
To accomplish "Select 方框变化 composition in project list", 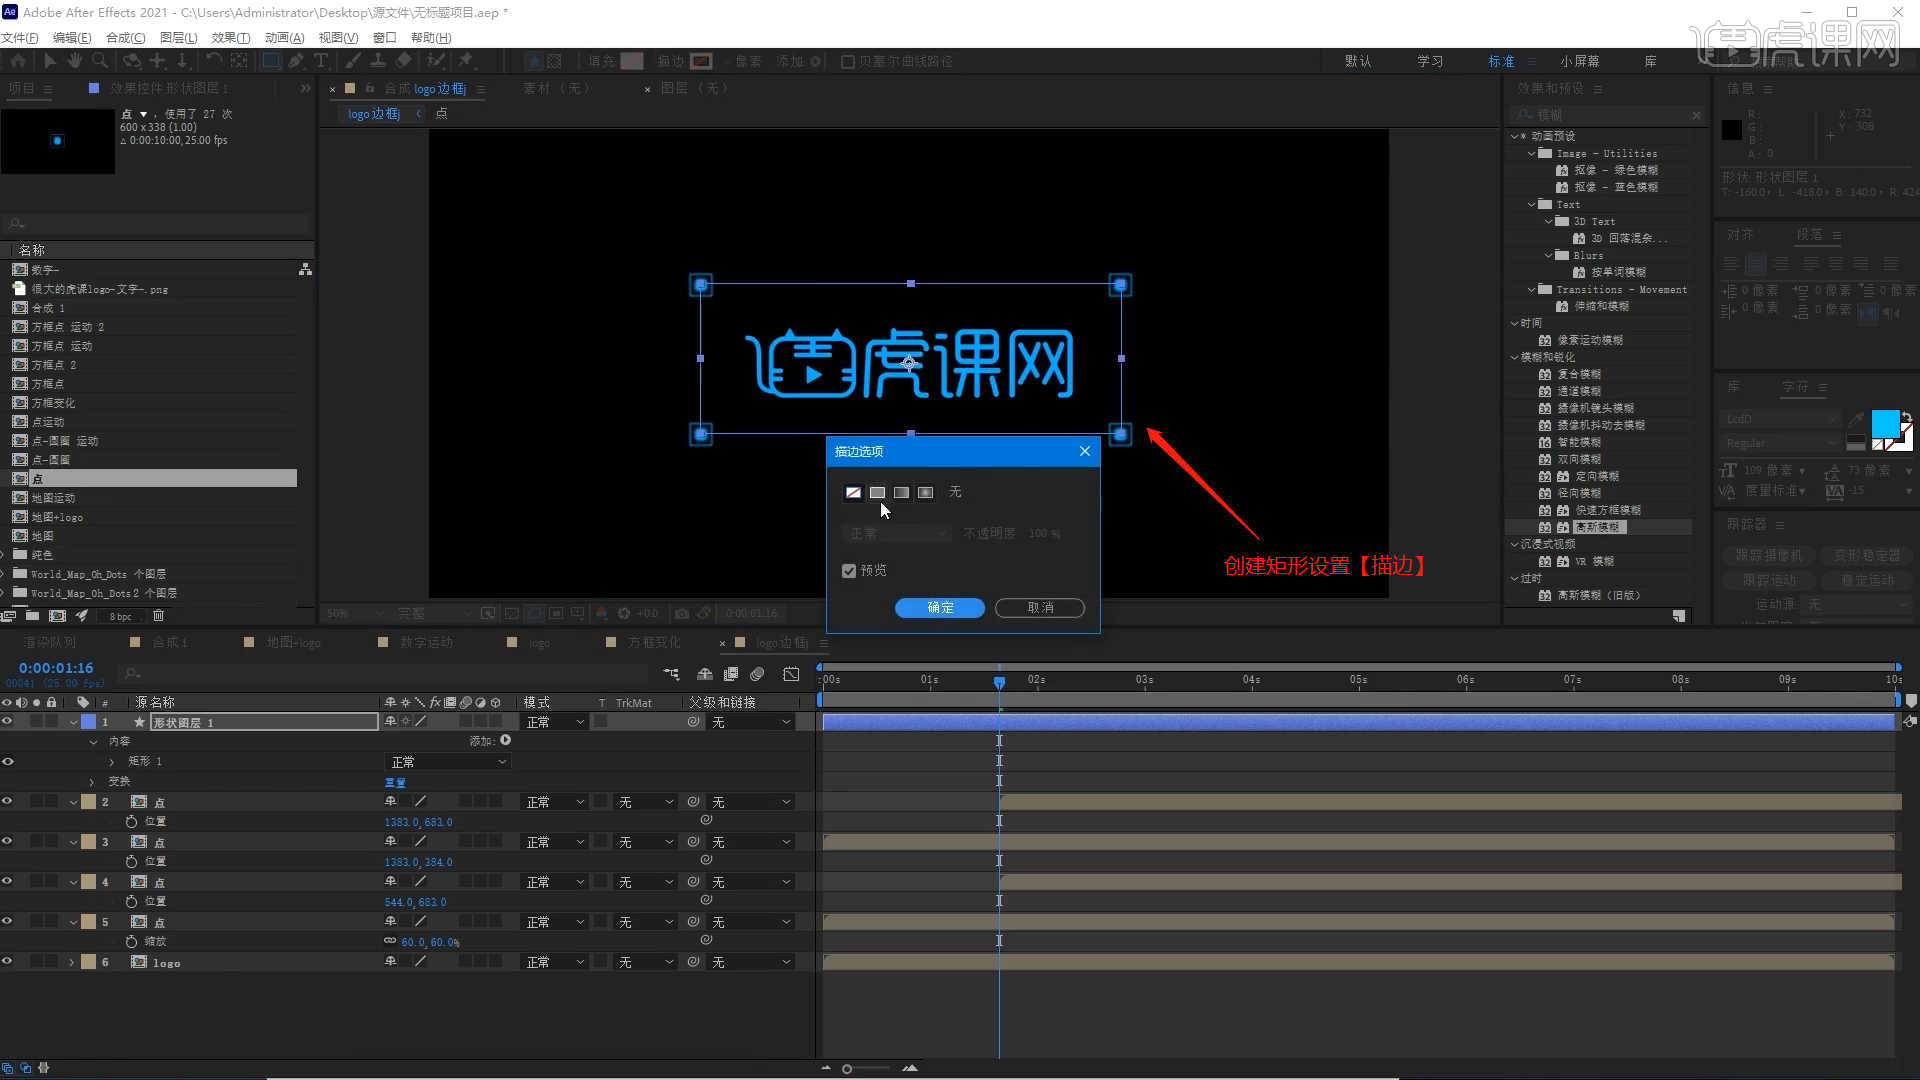I will 53,403.
